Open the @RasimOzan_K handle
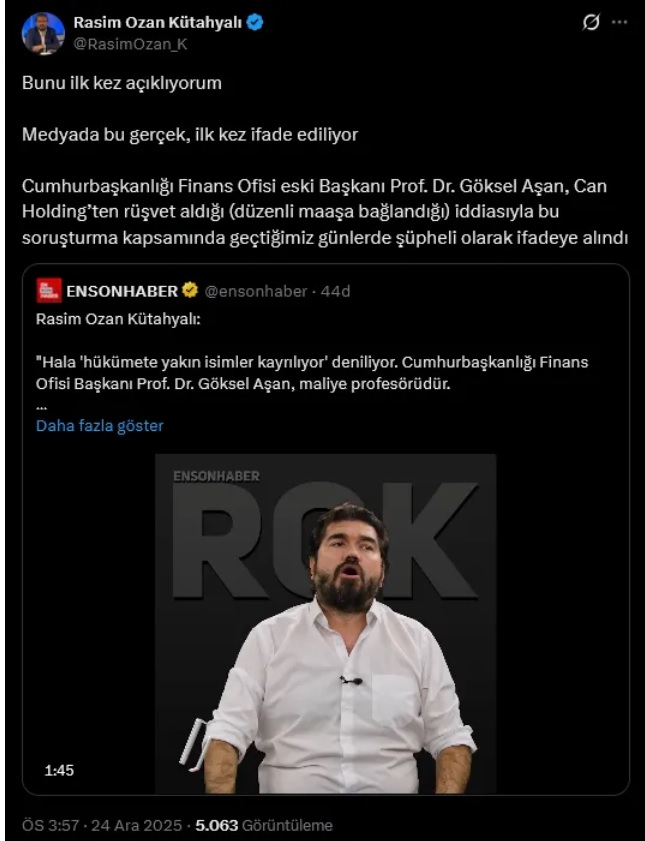 (130, 45)
